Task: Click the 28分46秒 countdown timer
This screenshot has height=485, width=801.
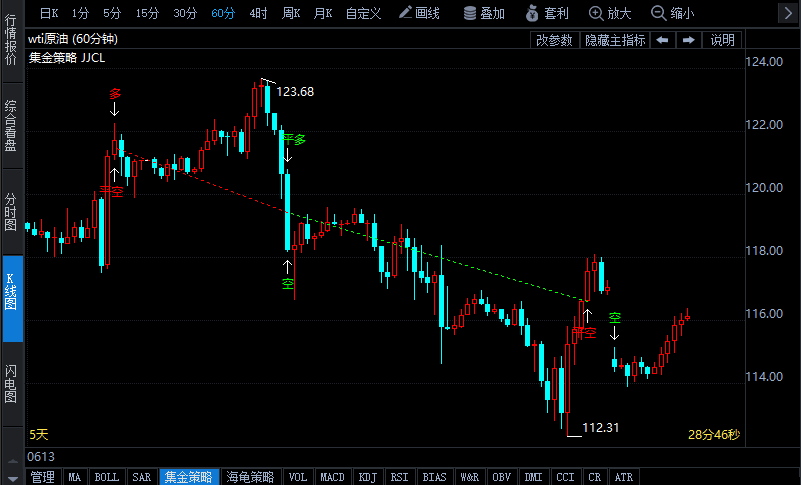Action: [714, 434]
